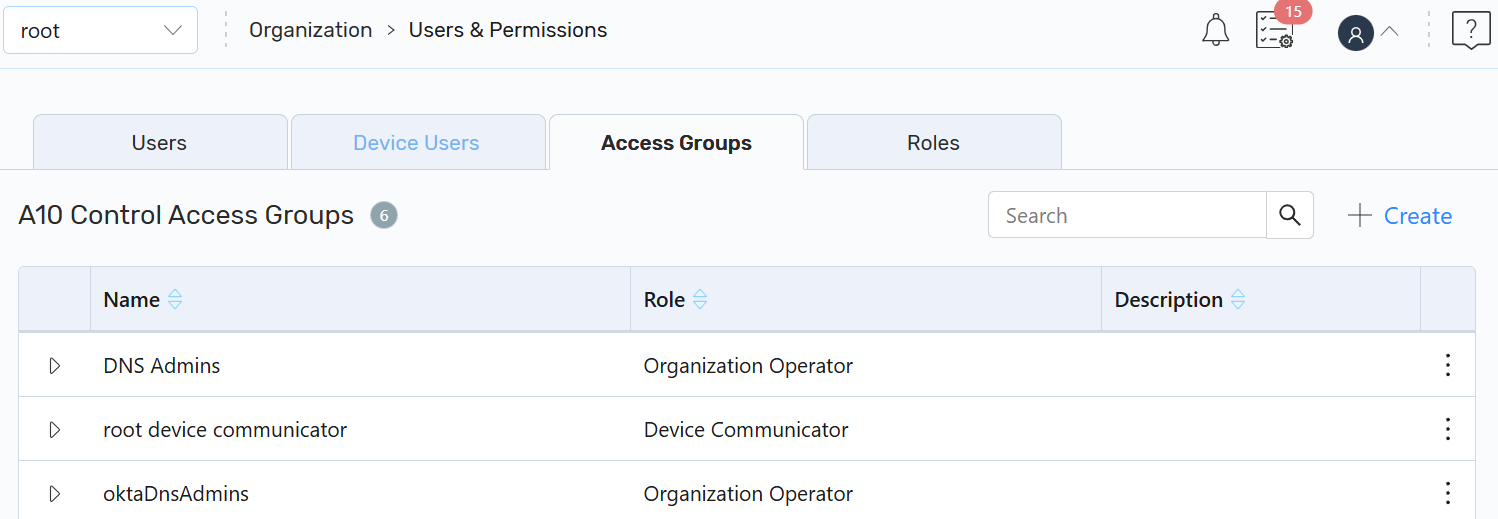Sort the table by Description column
The image size is (1498, 519).
click(x=1238, y=300)
